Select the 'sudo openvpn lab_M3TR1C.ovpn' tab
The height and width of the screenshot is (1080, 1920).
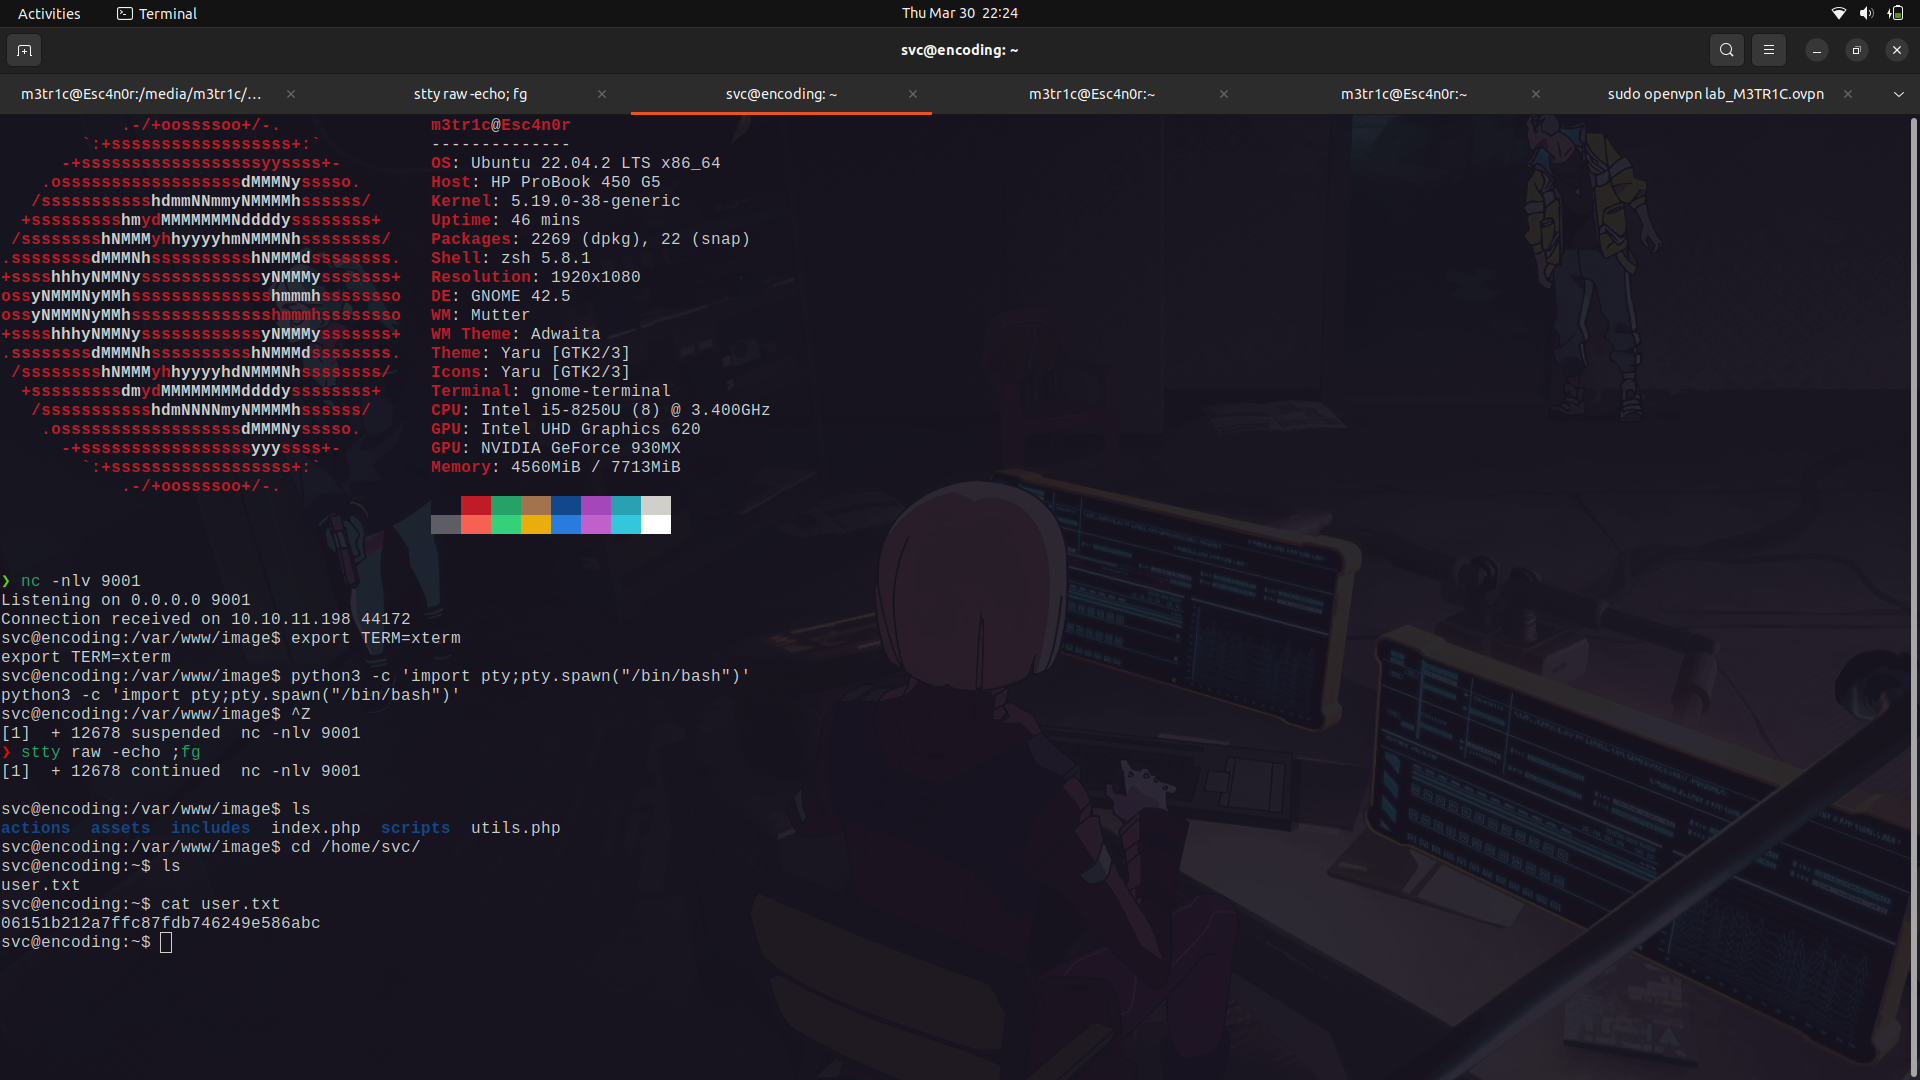click(x=1714, y=93)
